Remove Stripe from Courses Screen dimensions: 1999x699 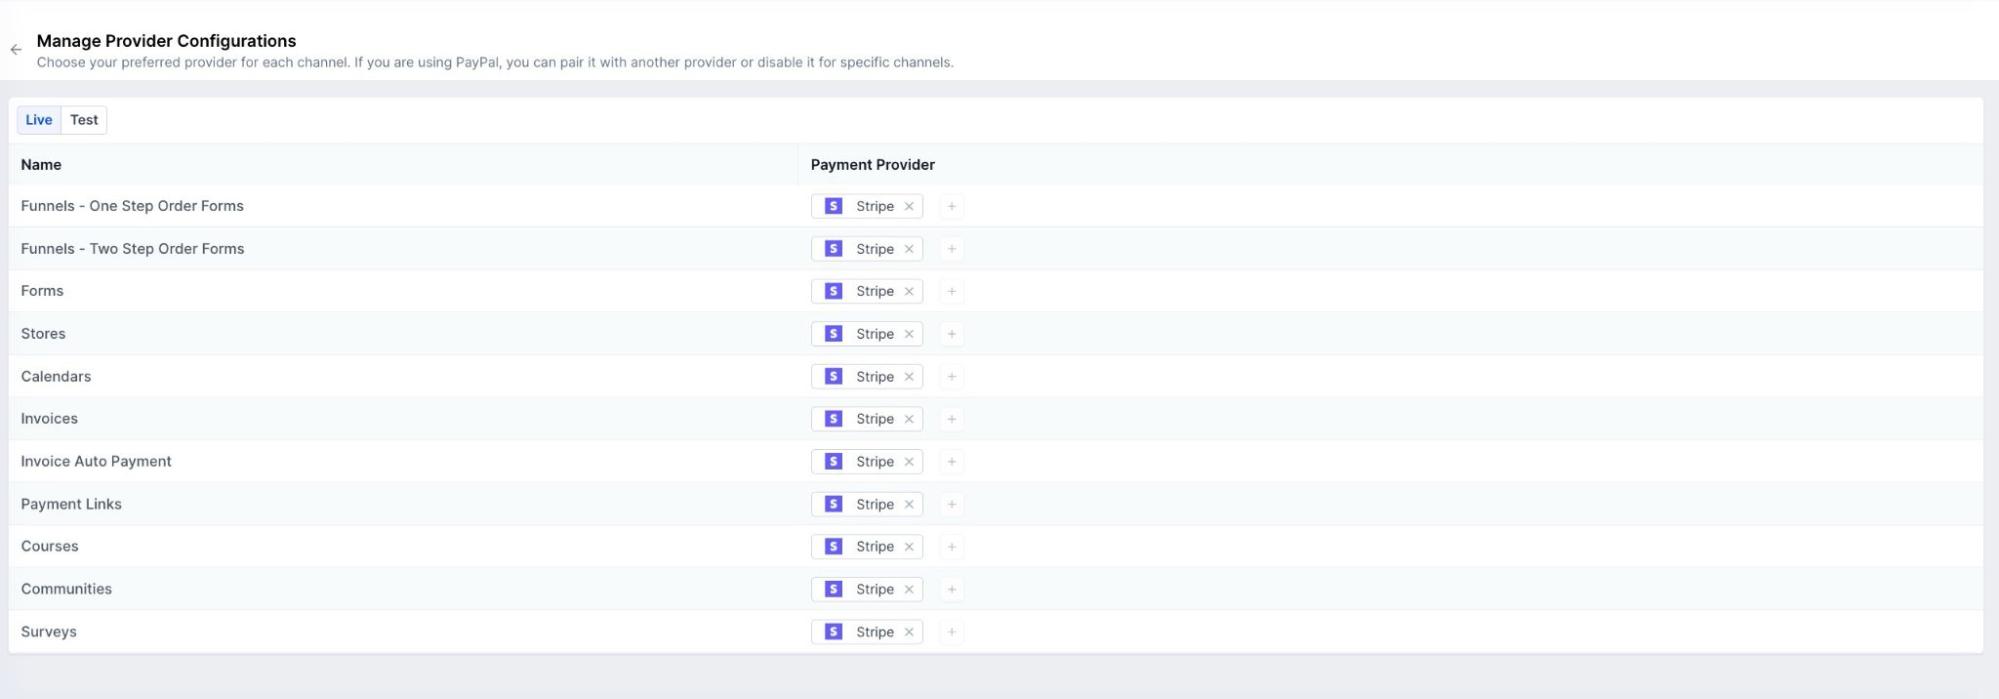909,547
